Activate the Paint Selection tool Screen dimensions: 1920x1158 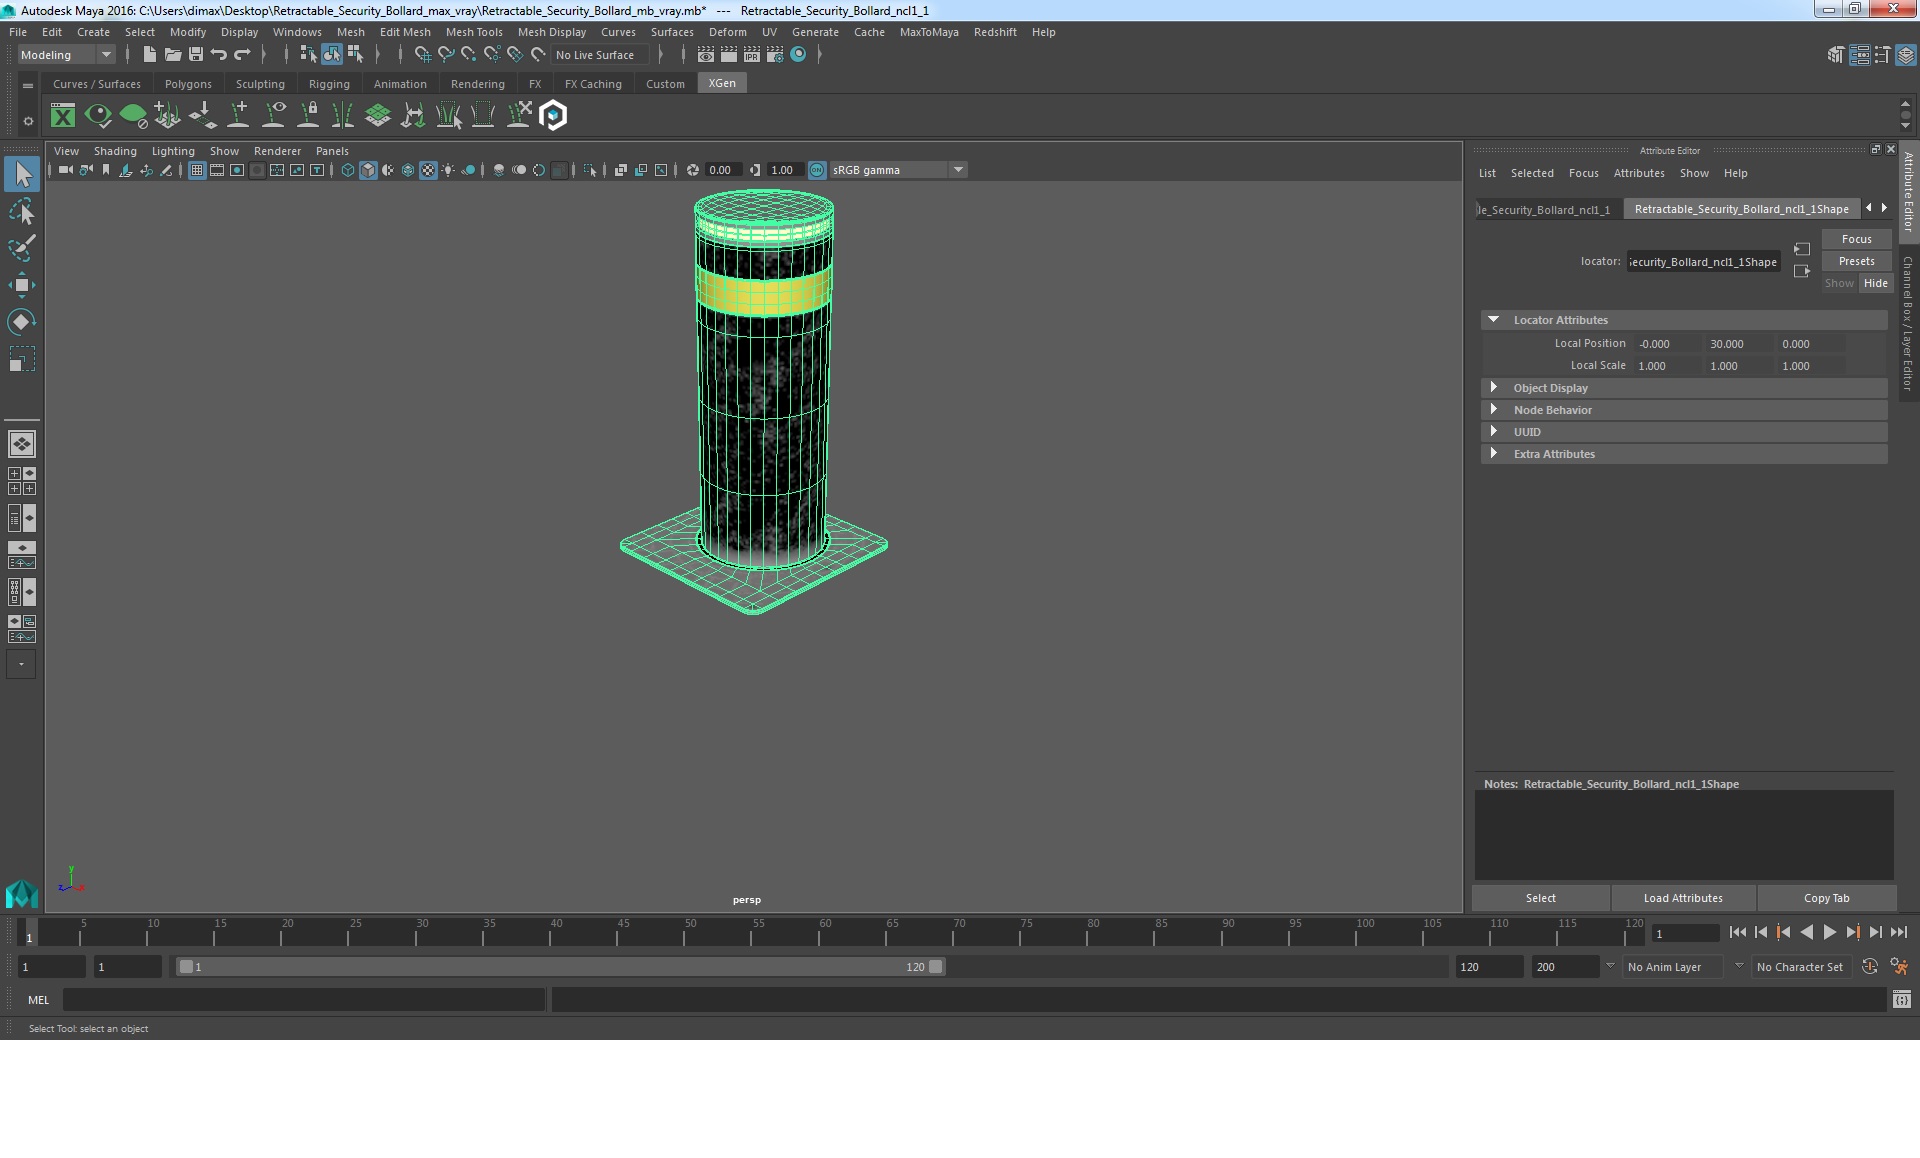(21, 248)
